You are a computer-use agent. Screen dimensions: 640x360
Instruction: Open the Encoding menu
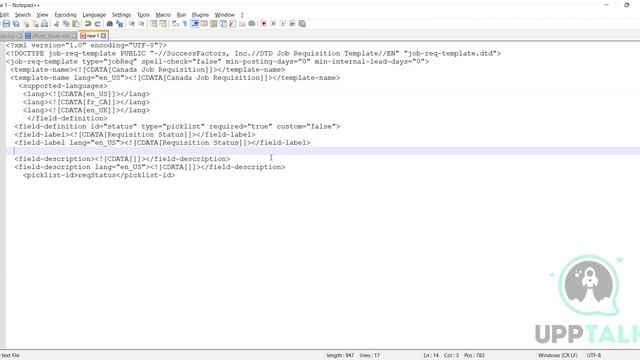65,15
